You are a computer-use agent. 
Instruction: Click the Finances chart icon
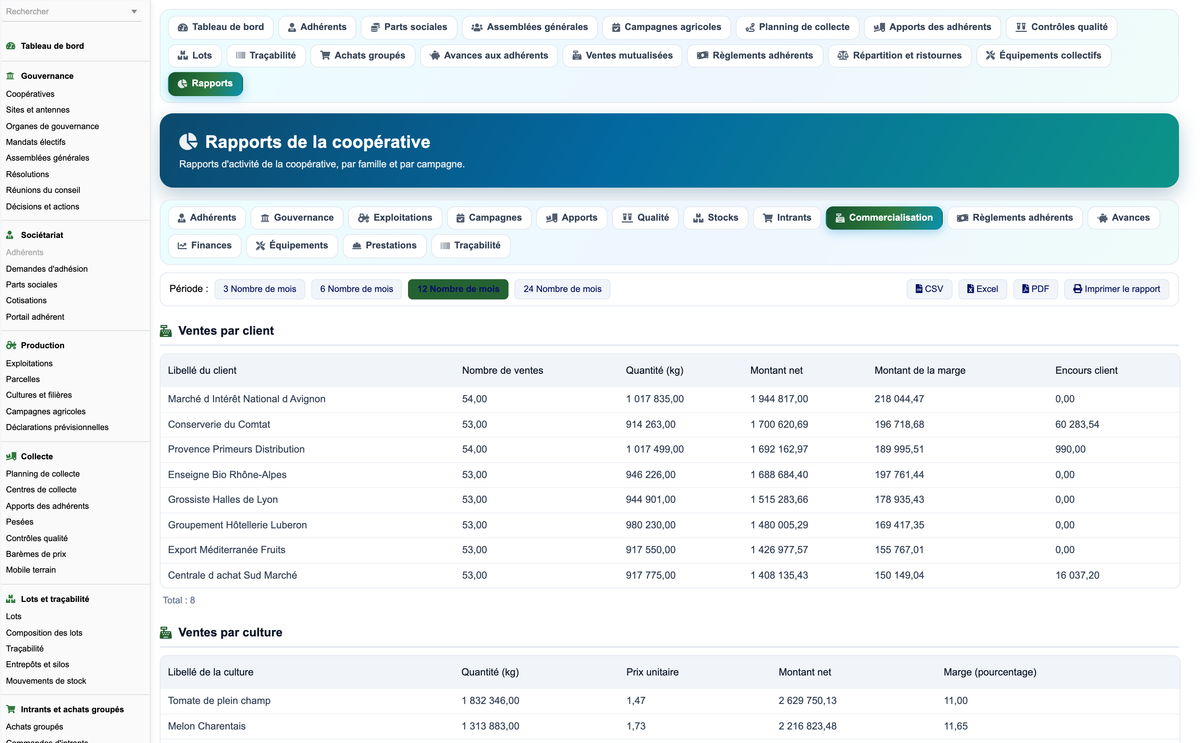(x=183, y=246)
